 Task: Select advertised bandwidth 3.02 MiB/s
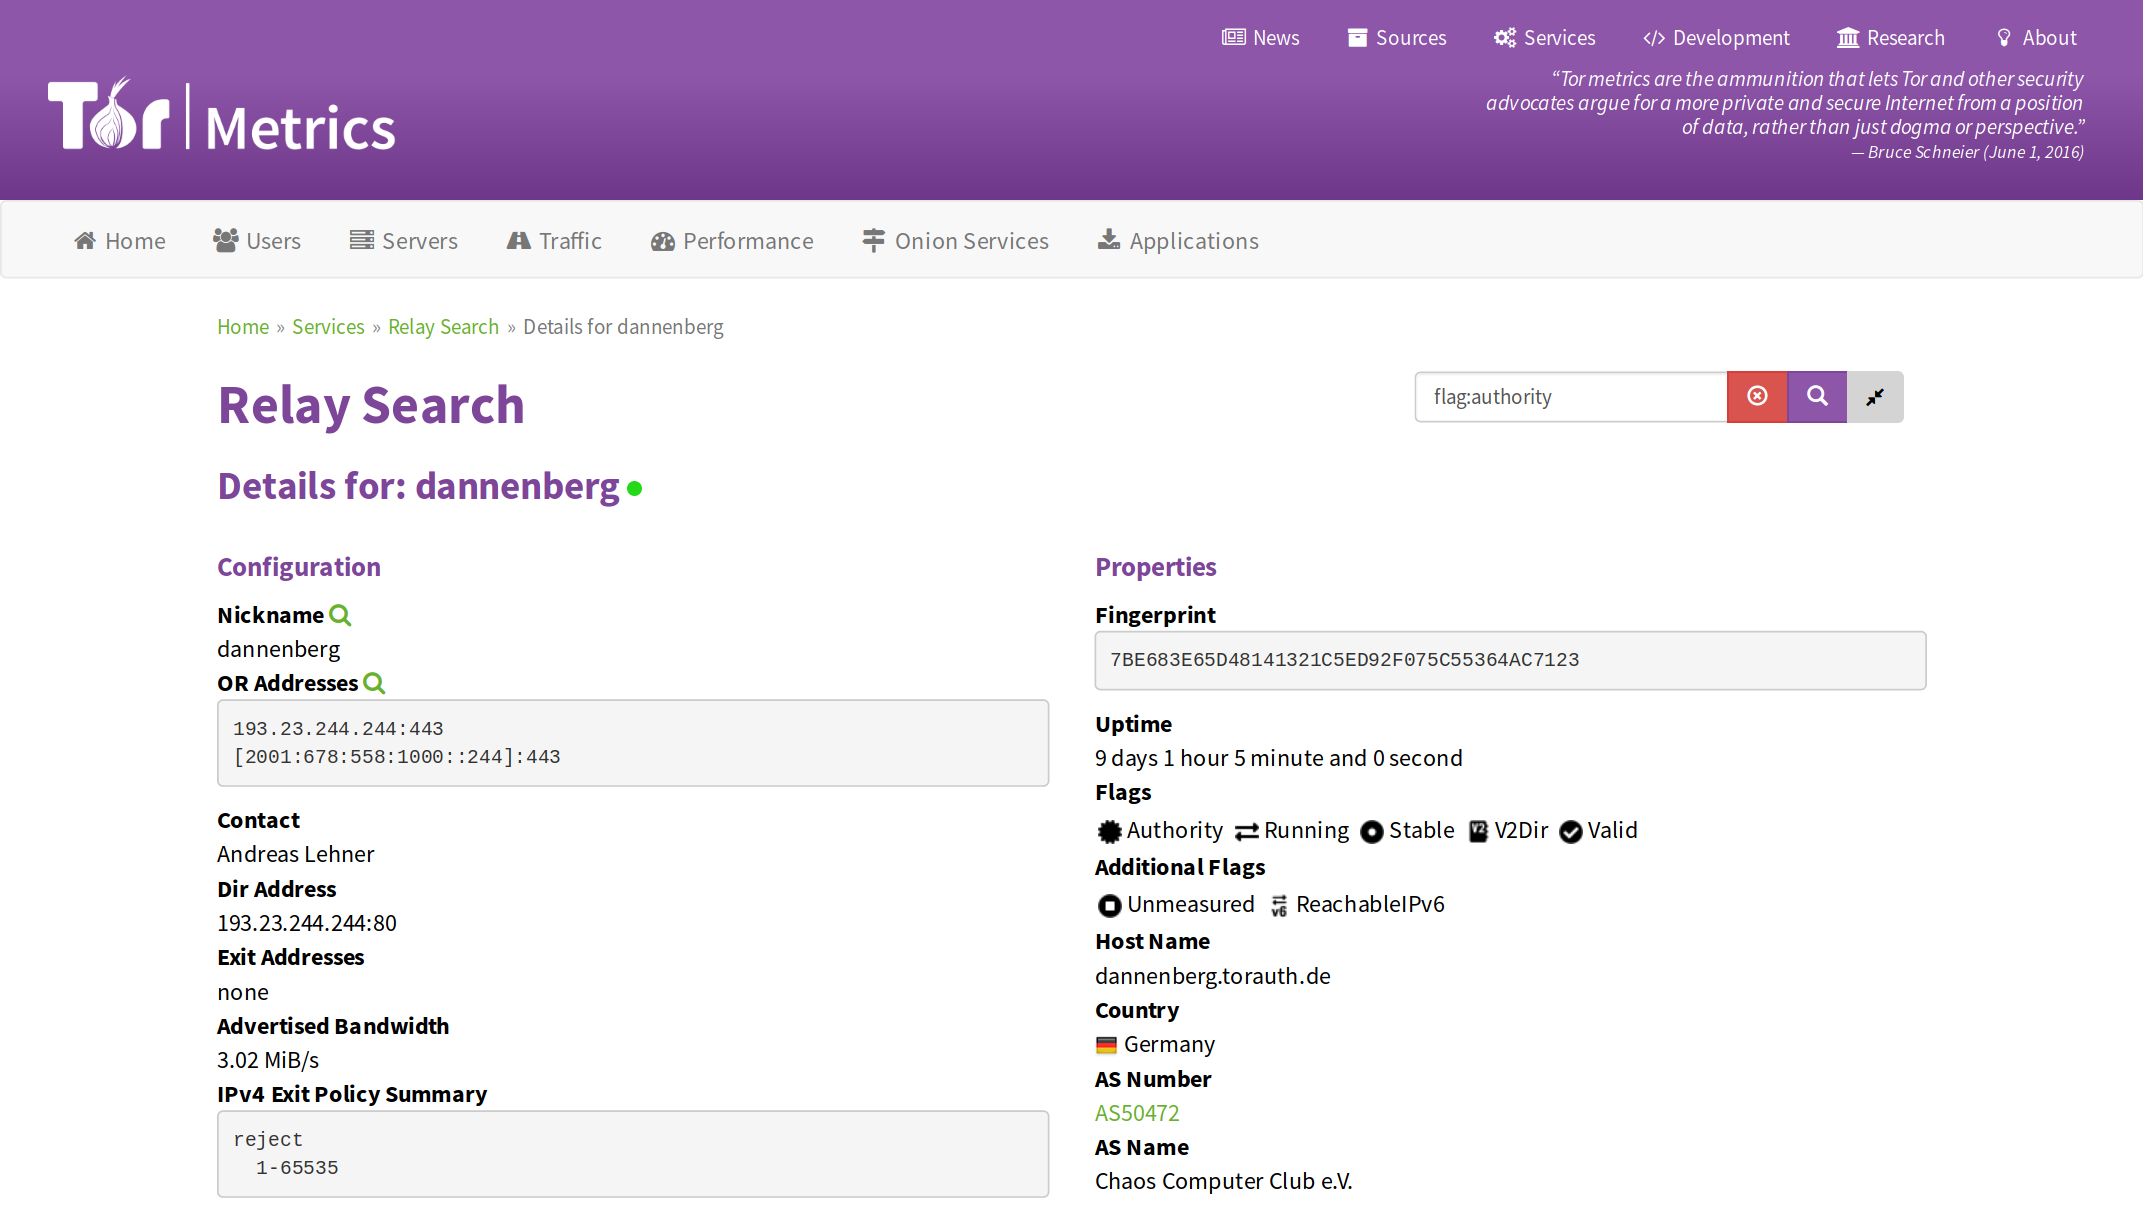click(268, 1060)
